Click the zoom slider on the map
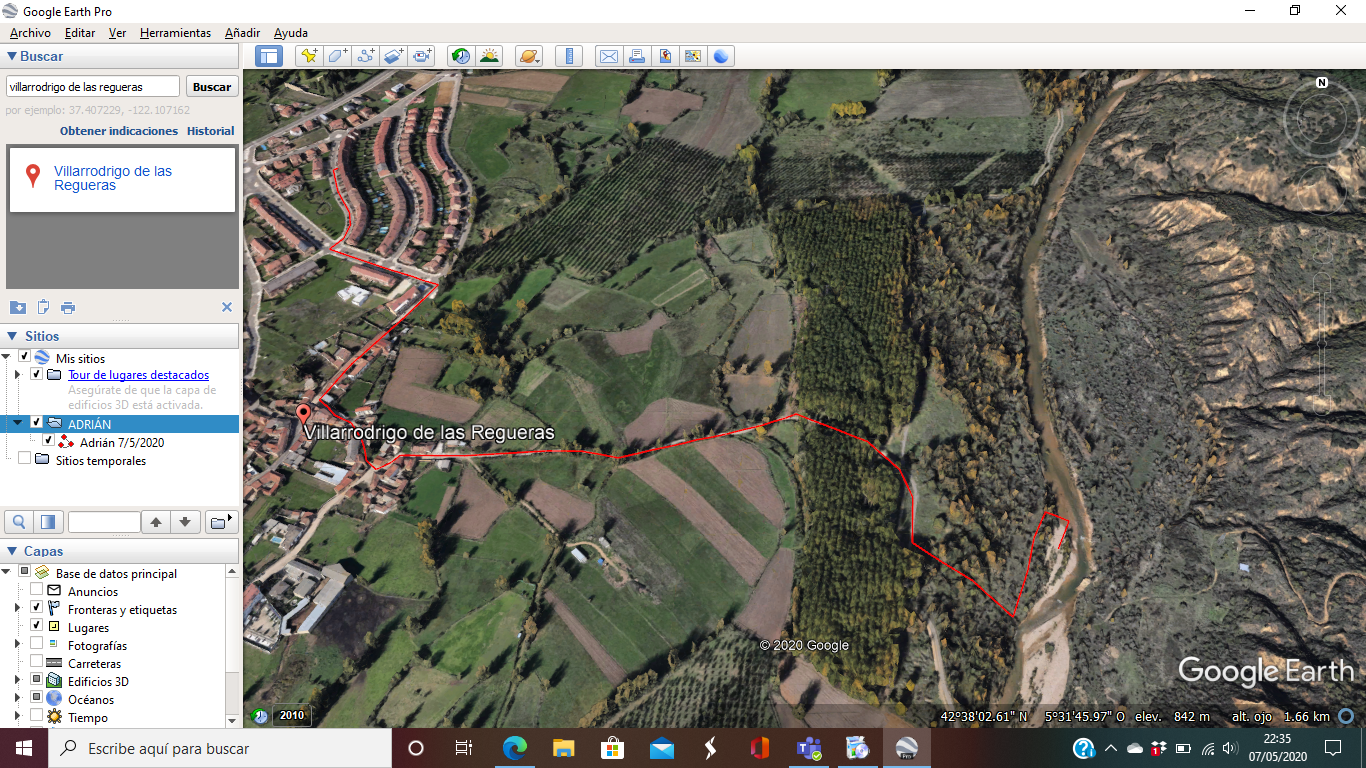1366x768 pixels. [x=1322, y=345]
